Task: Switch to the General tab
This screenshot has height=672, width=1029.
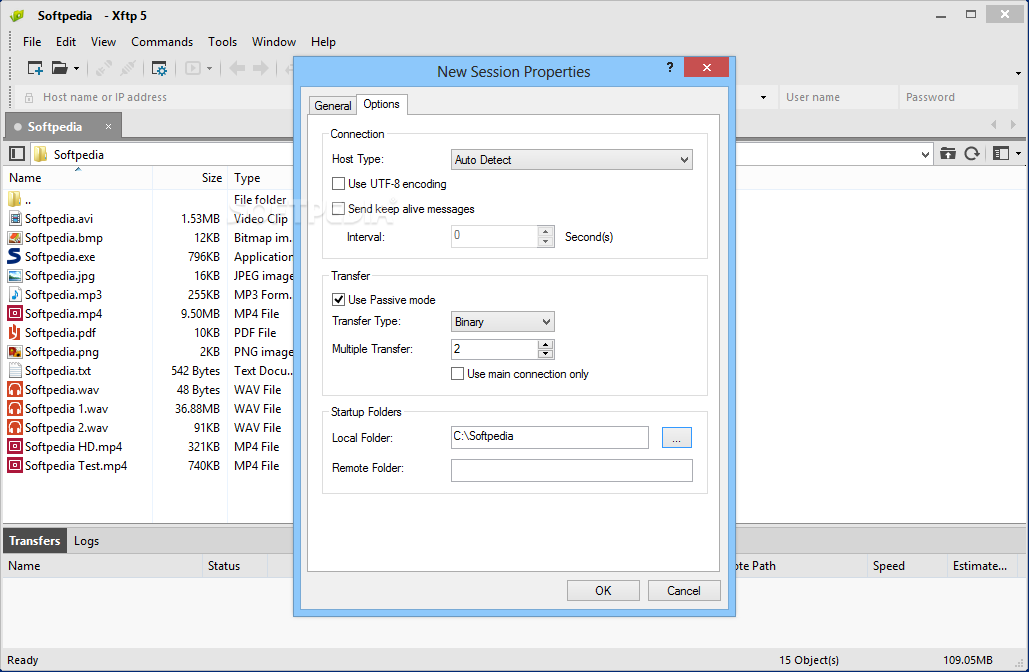Action: click(333, 105)
